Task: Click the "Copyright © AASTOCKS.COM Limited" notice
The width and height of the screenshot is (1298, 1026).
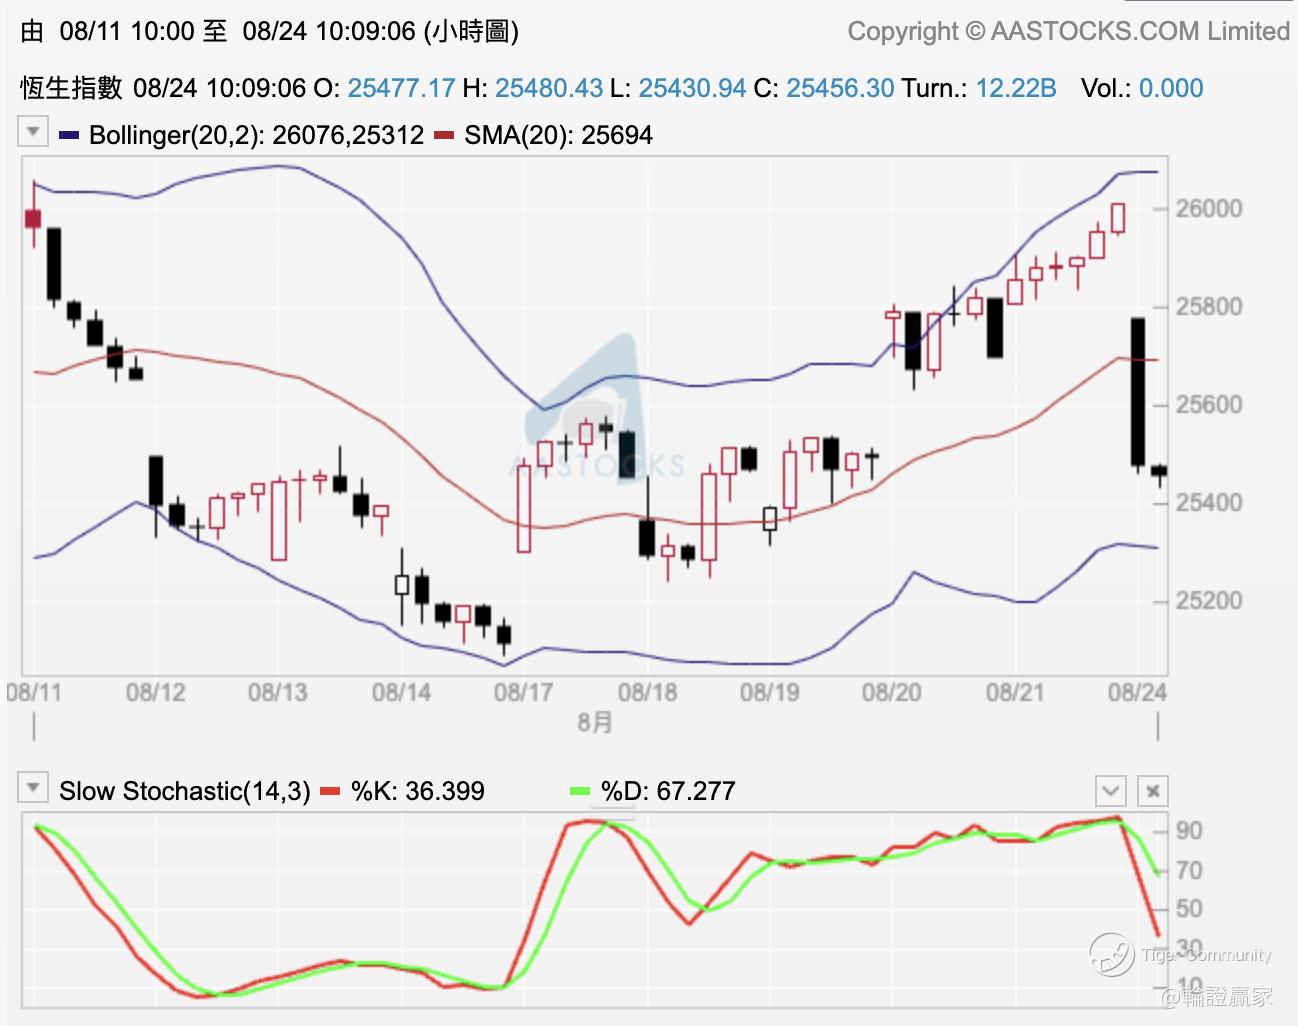Action: point(1069,31)
